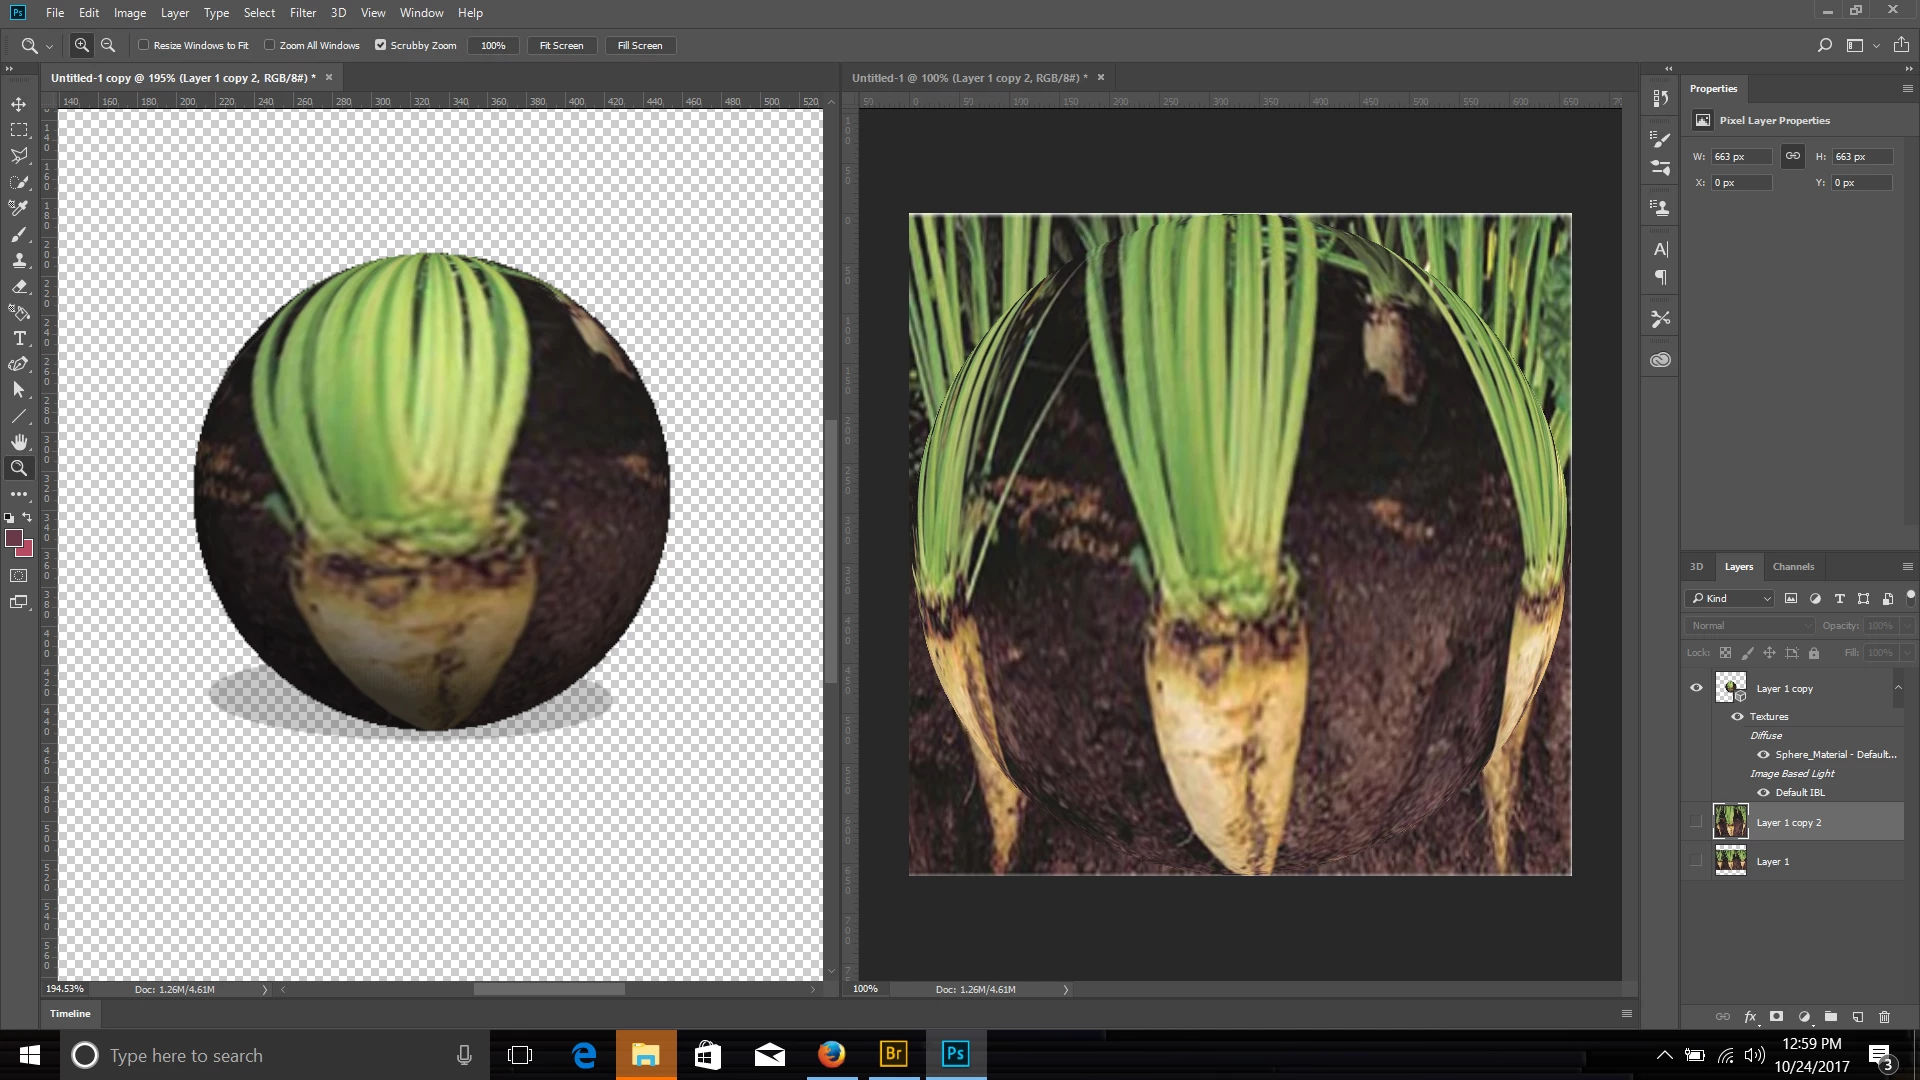Click the foreground color swatch
This screenshot has width=1920, height=1080.
click(14, 539)
